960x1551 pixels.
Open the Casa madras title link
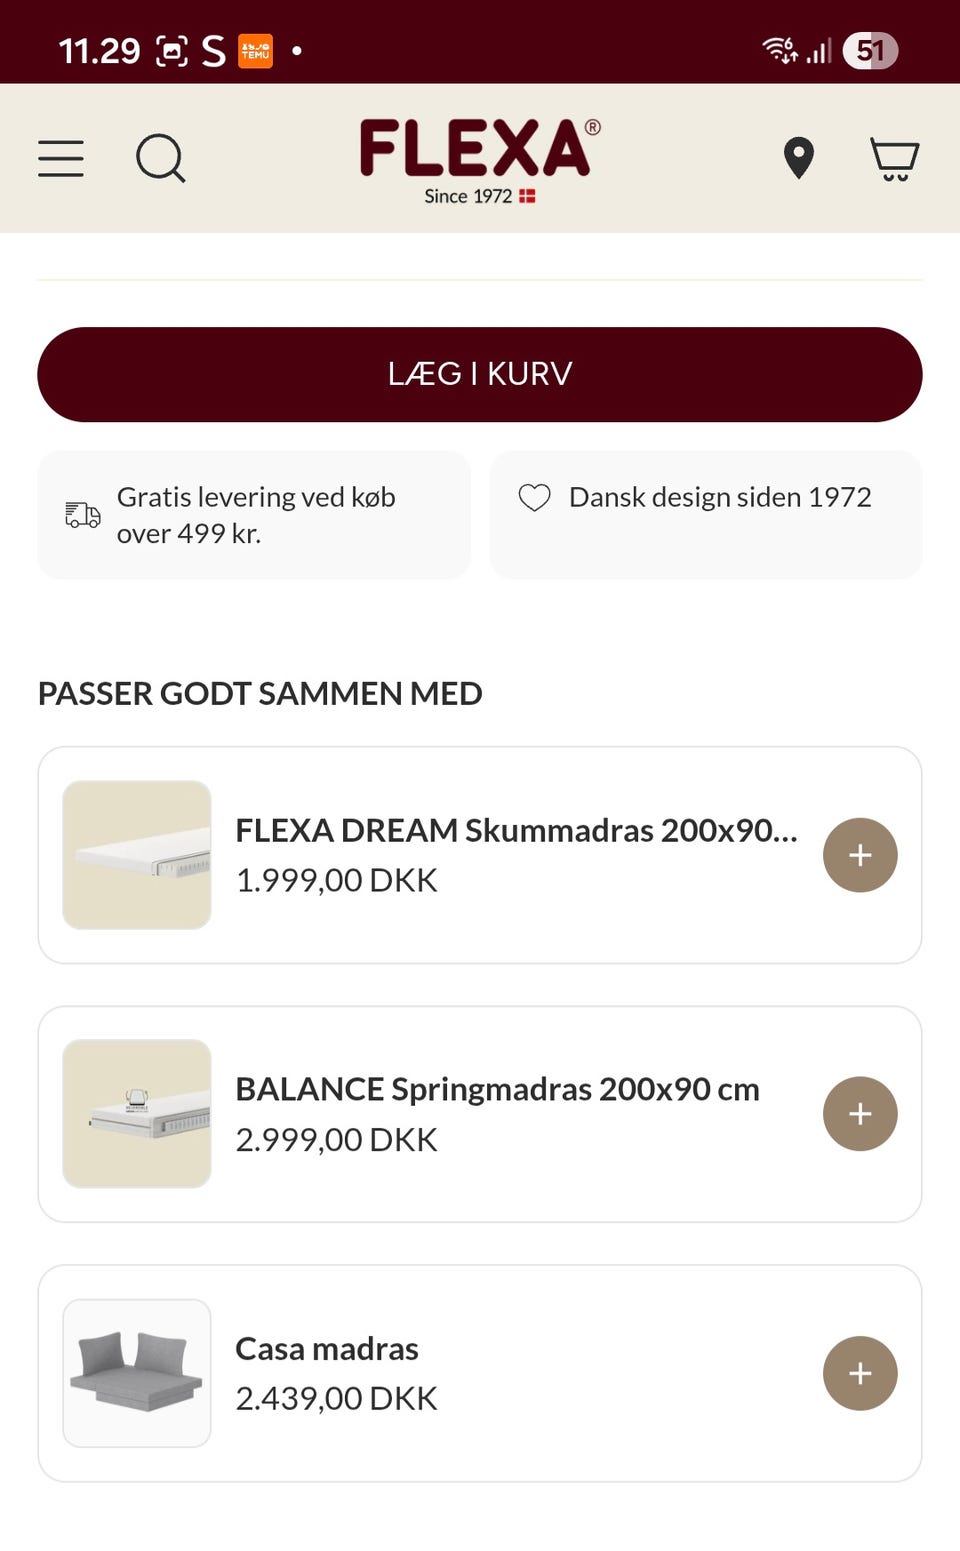327,1349
